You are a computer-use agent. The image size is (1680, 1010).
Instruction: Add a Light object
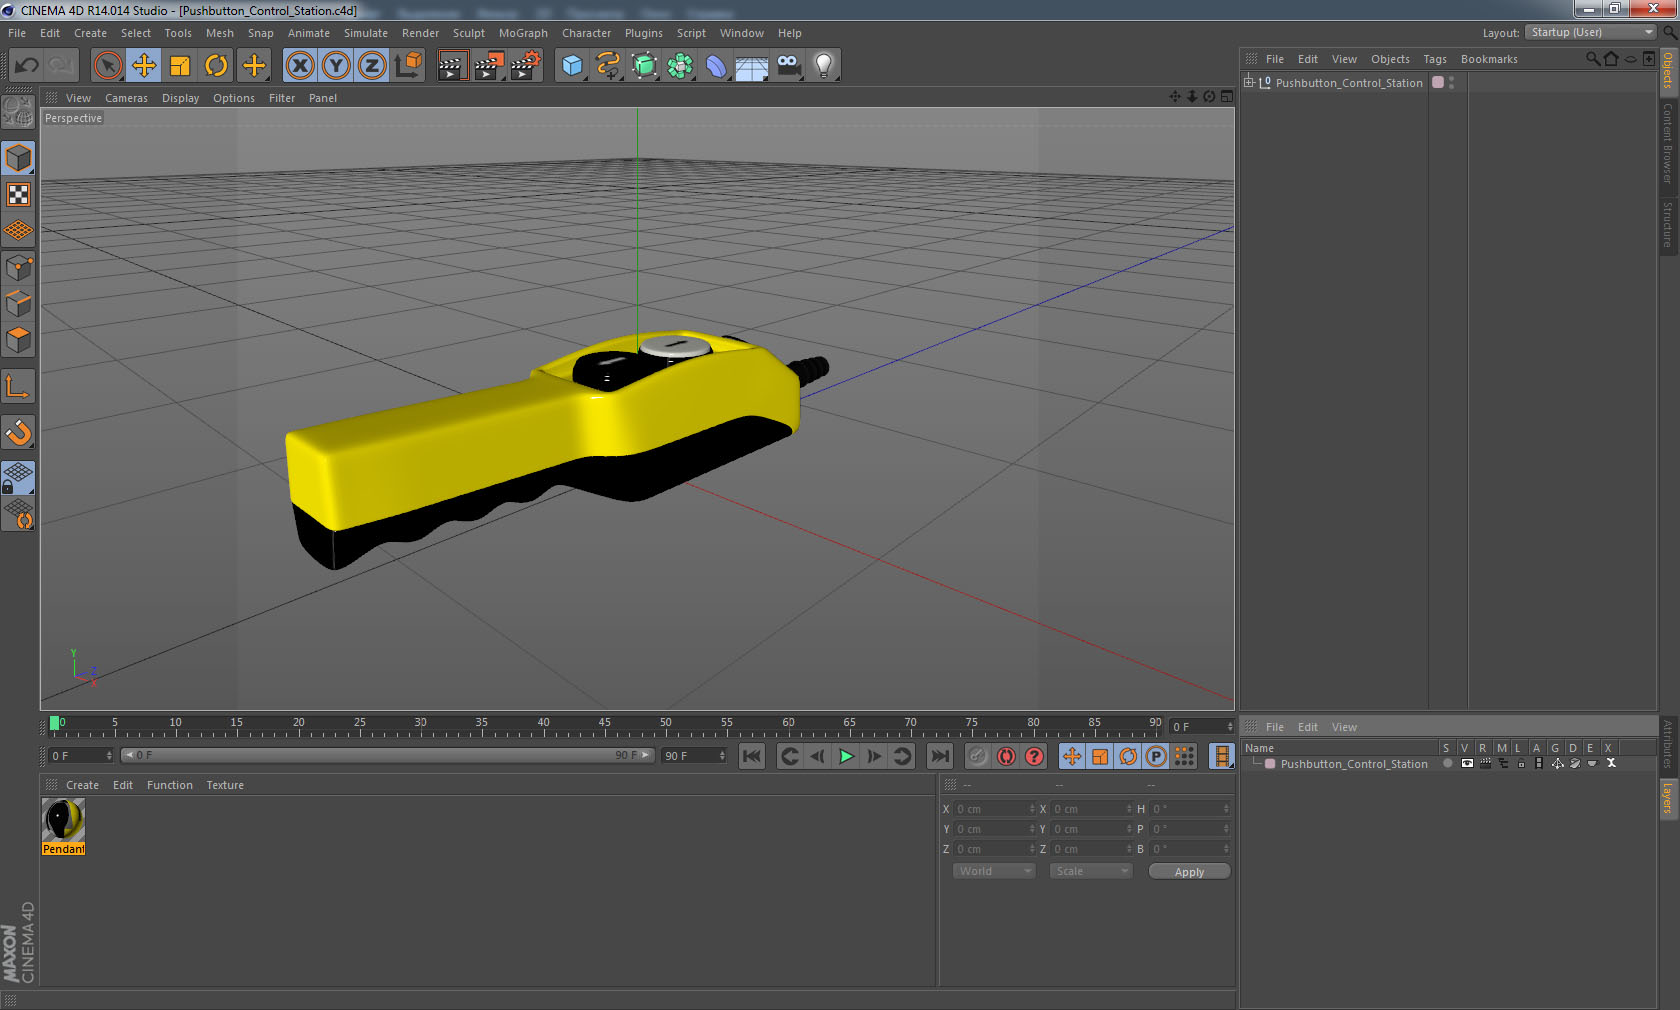824,66
